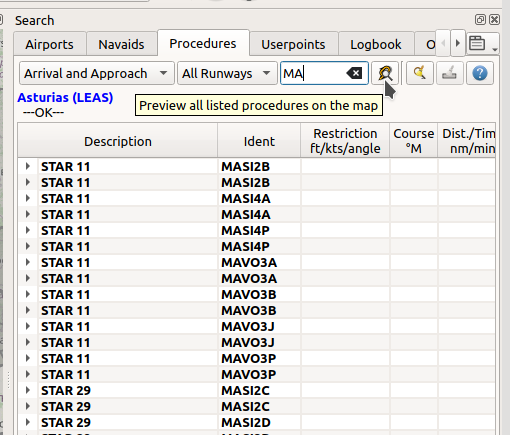Float the Search dock window
Screen dimensions: 510x435
[x=480, y=20]
